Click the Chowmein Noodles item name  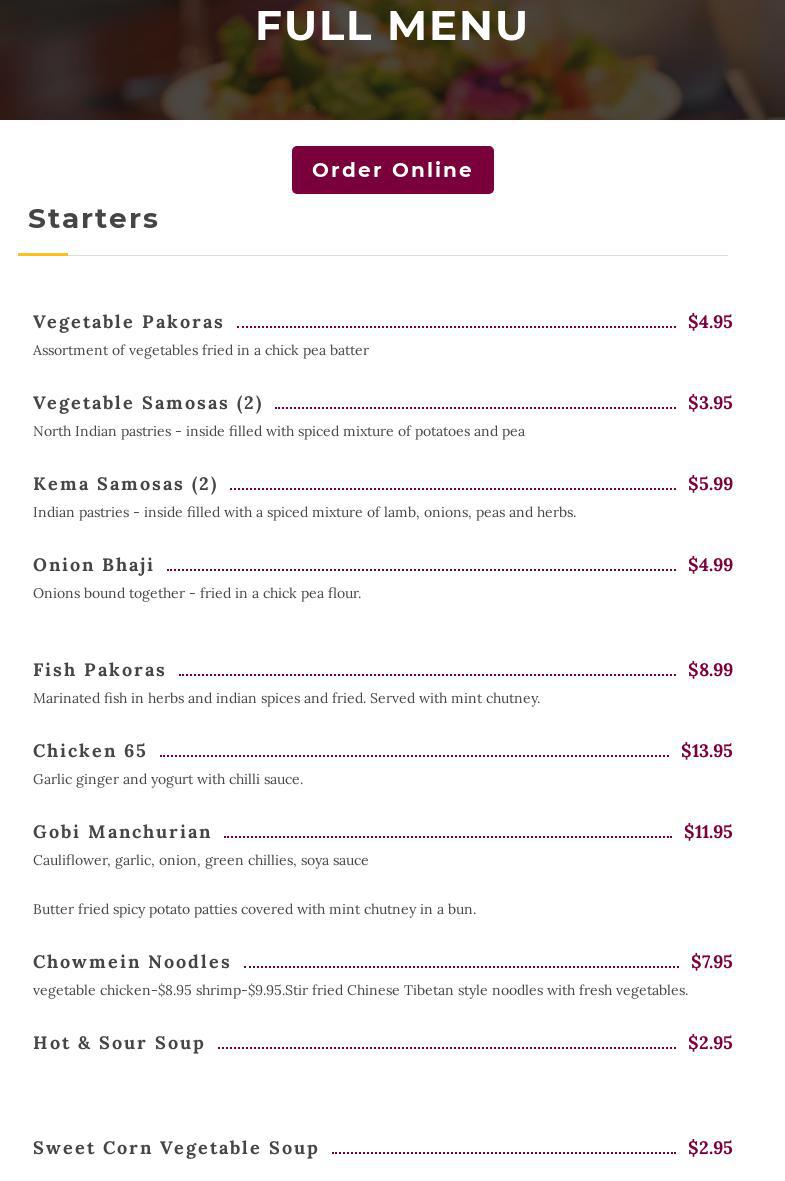[x=132, y=962]
